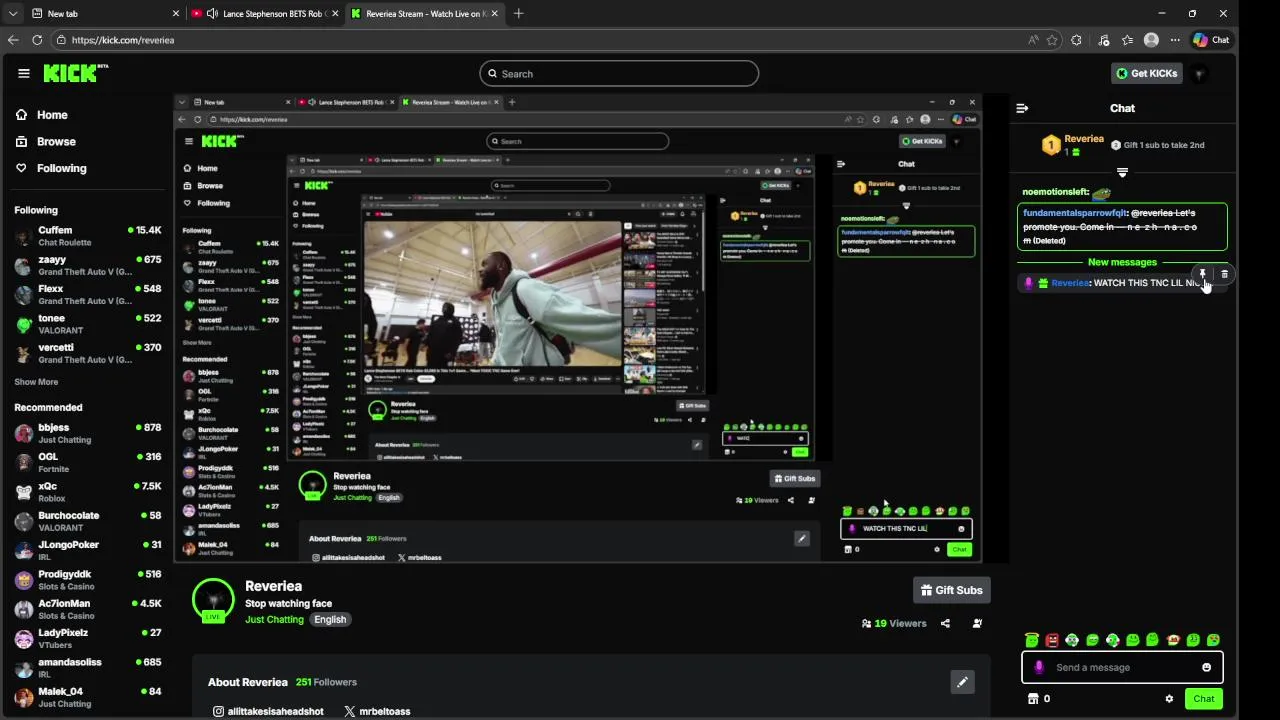Open a new browser tab with plus
The width and height of the screenshot is (1280, 720).
(518, 14)
